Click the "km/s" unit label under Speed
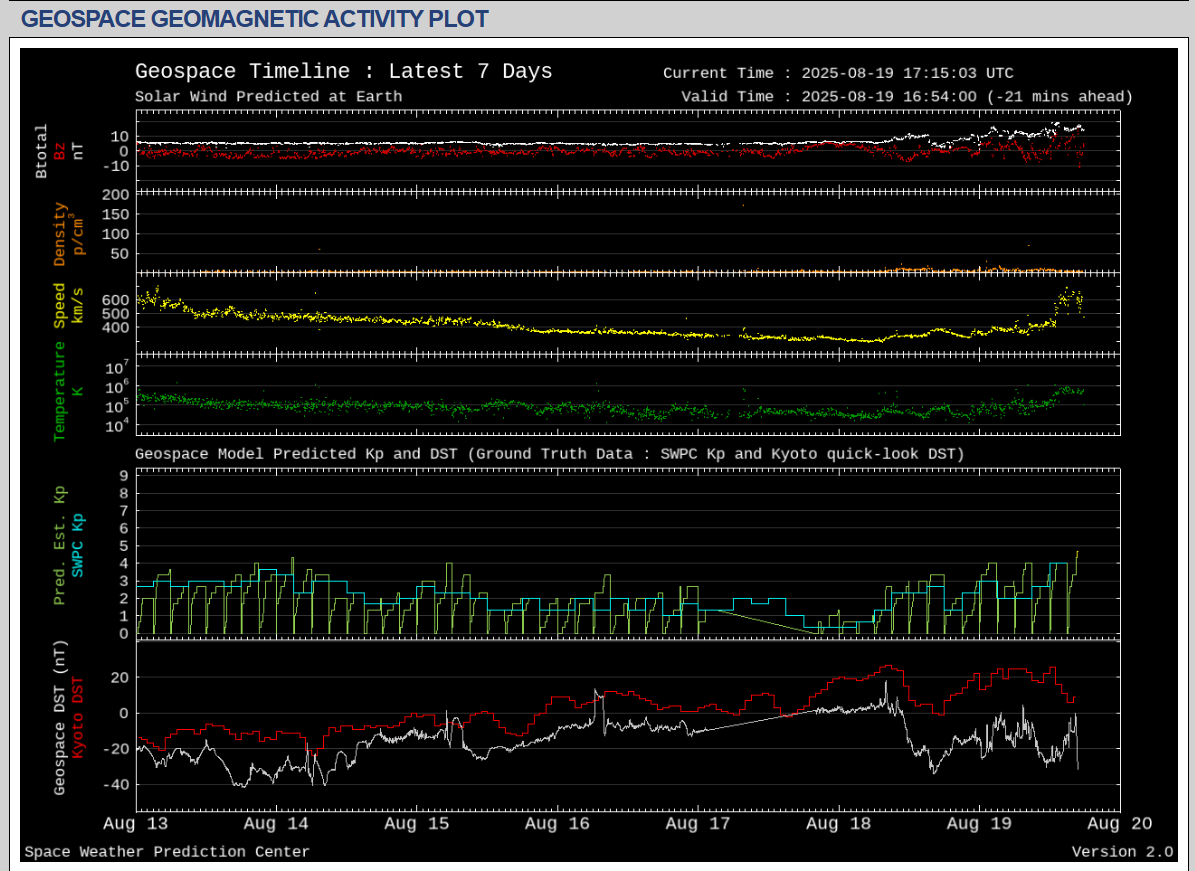1195x871 pixels. point(78,306)
